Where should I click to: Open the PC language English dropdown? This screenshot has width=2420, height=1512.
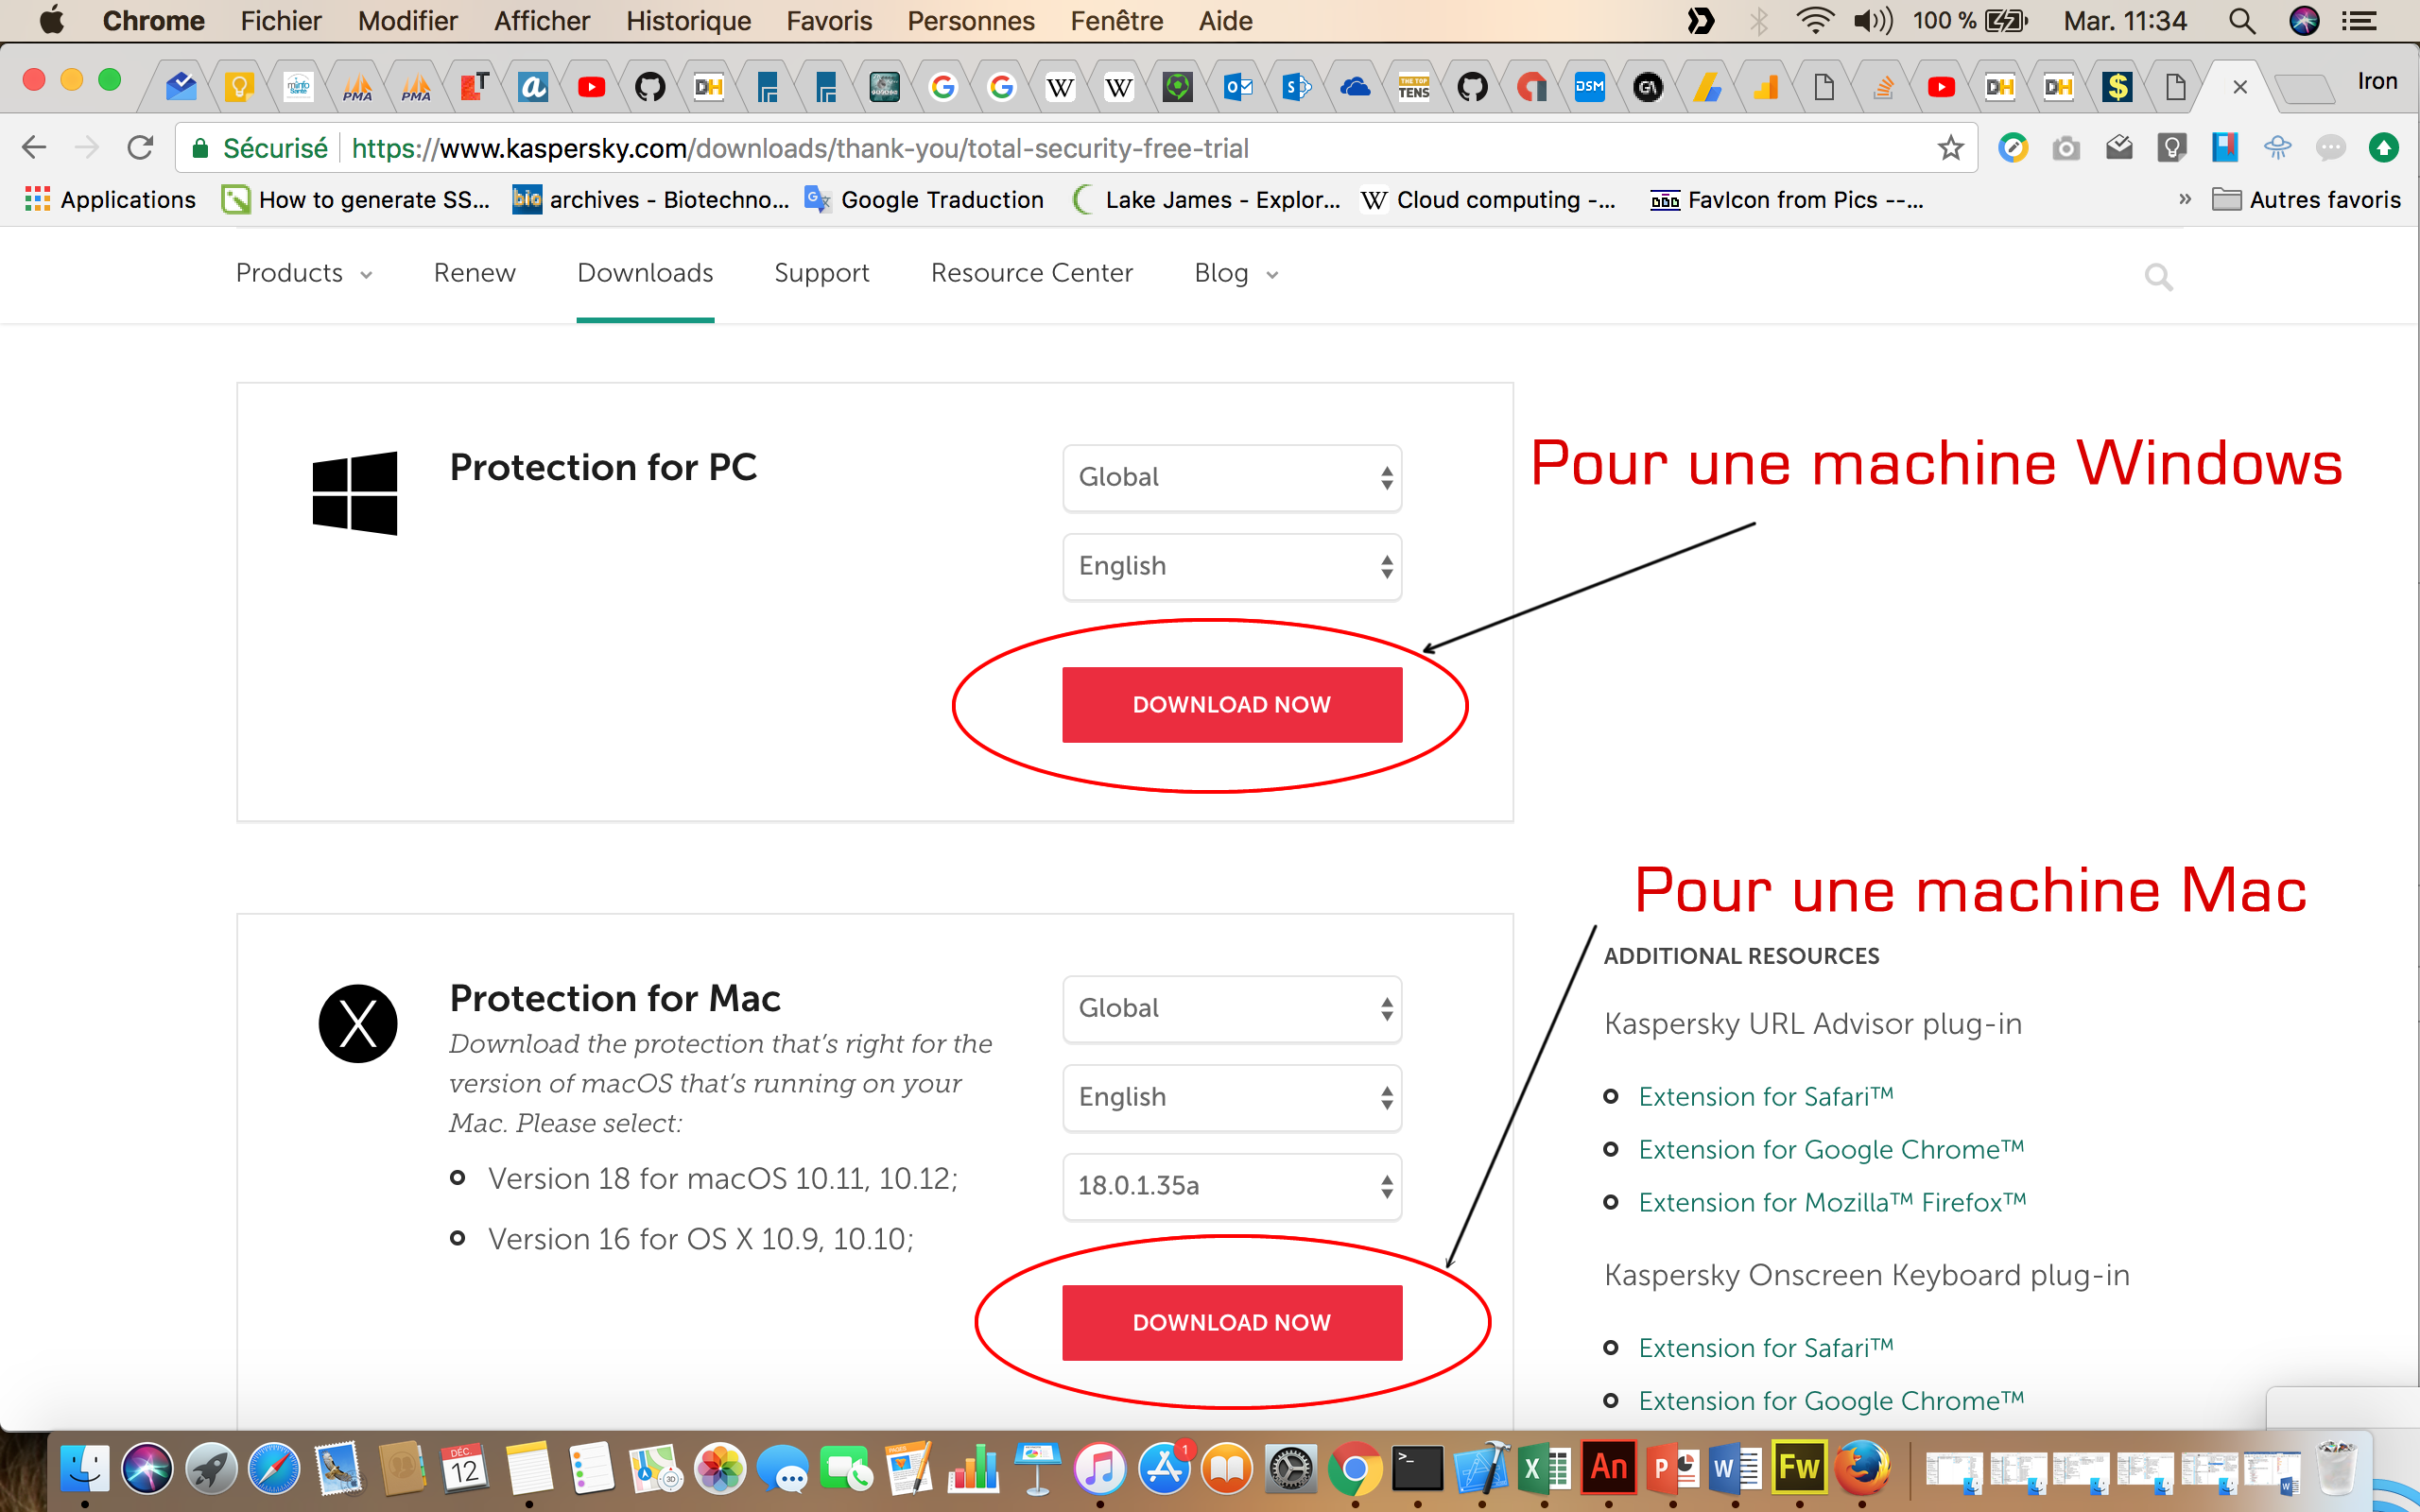[1231, 567]
